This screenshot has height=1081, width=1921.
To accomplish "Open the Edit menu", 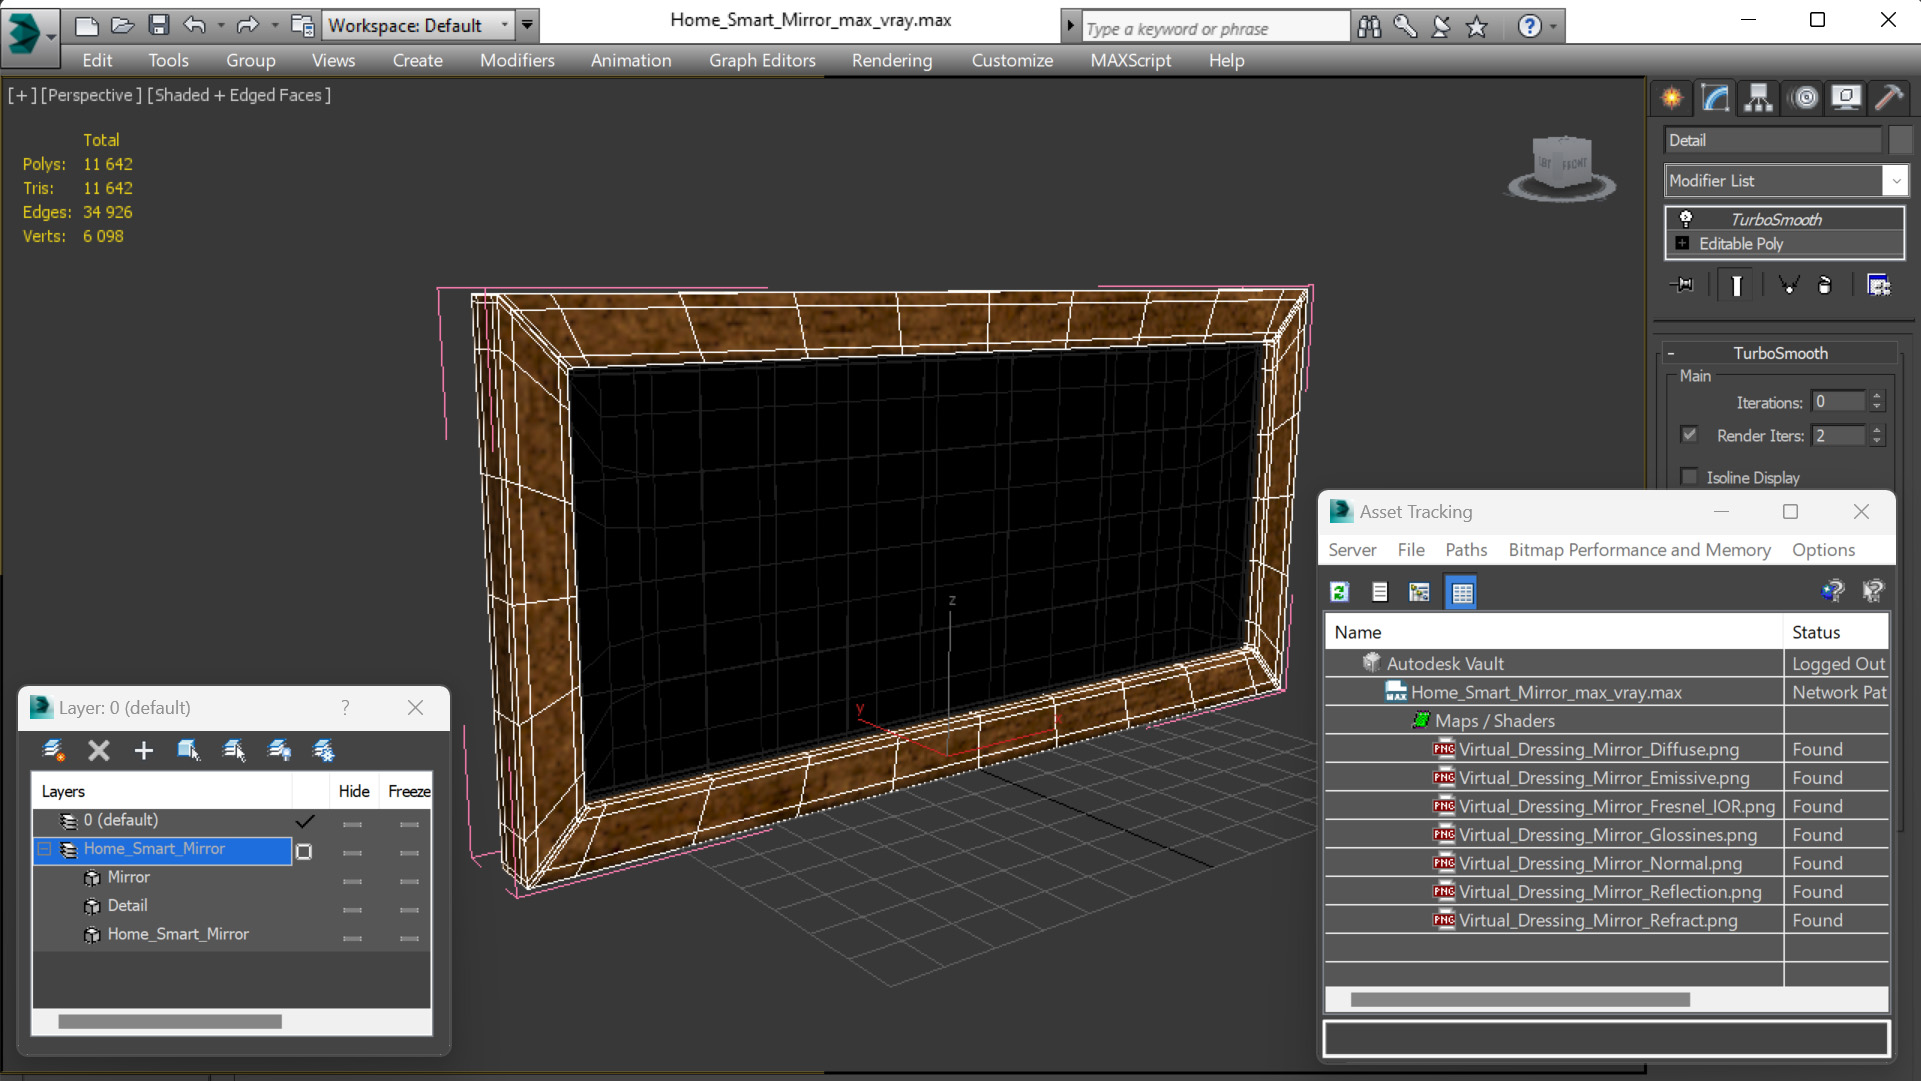I will pyautogui.click(x=97, y=60).
